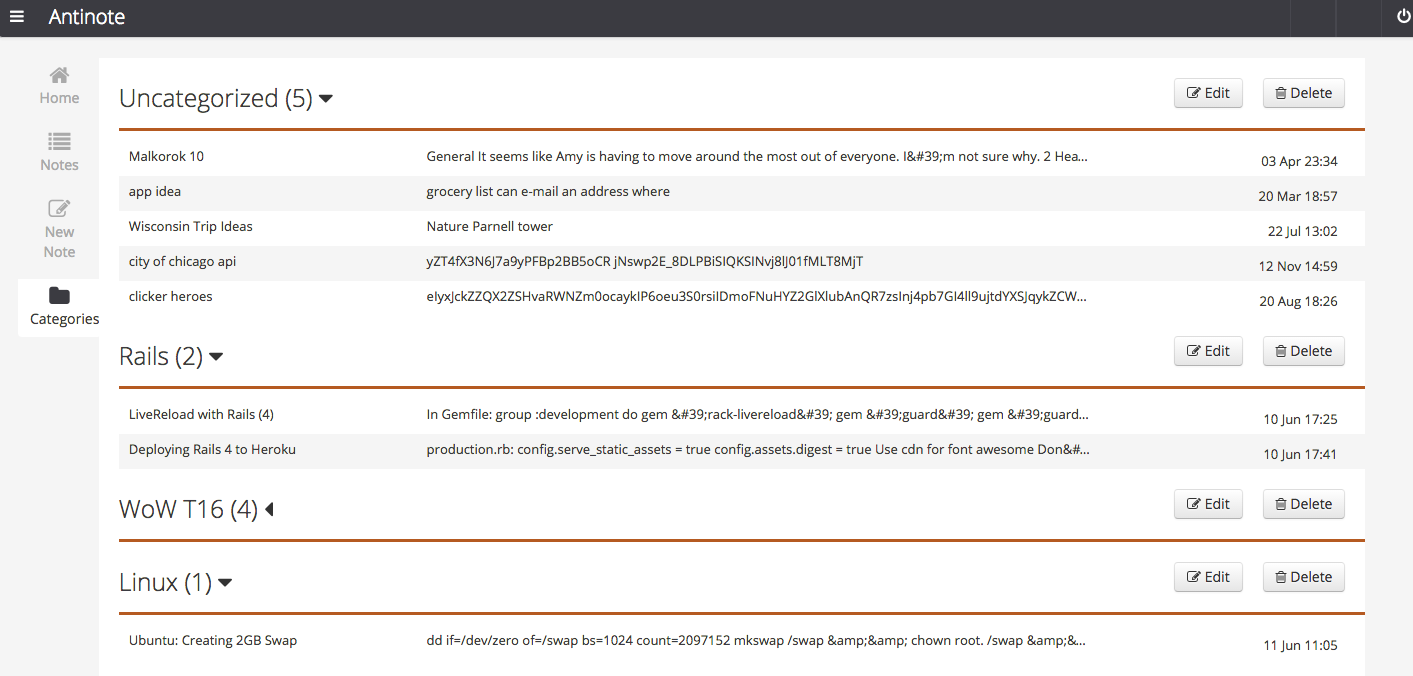
Task: Edit the WoW T16 category
Action: coord(1208,504)
